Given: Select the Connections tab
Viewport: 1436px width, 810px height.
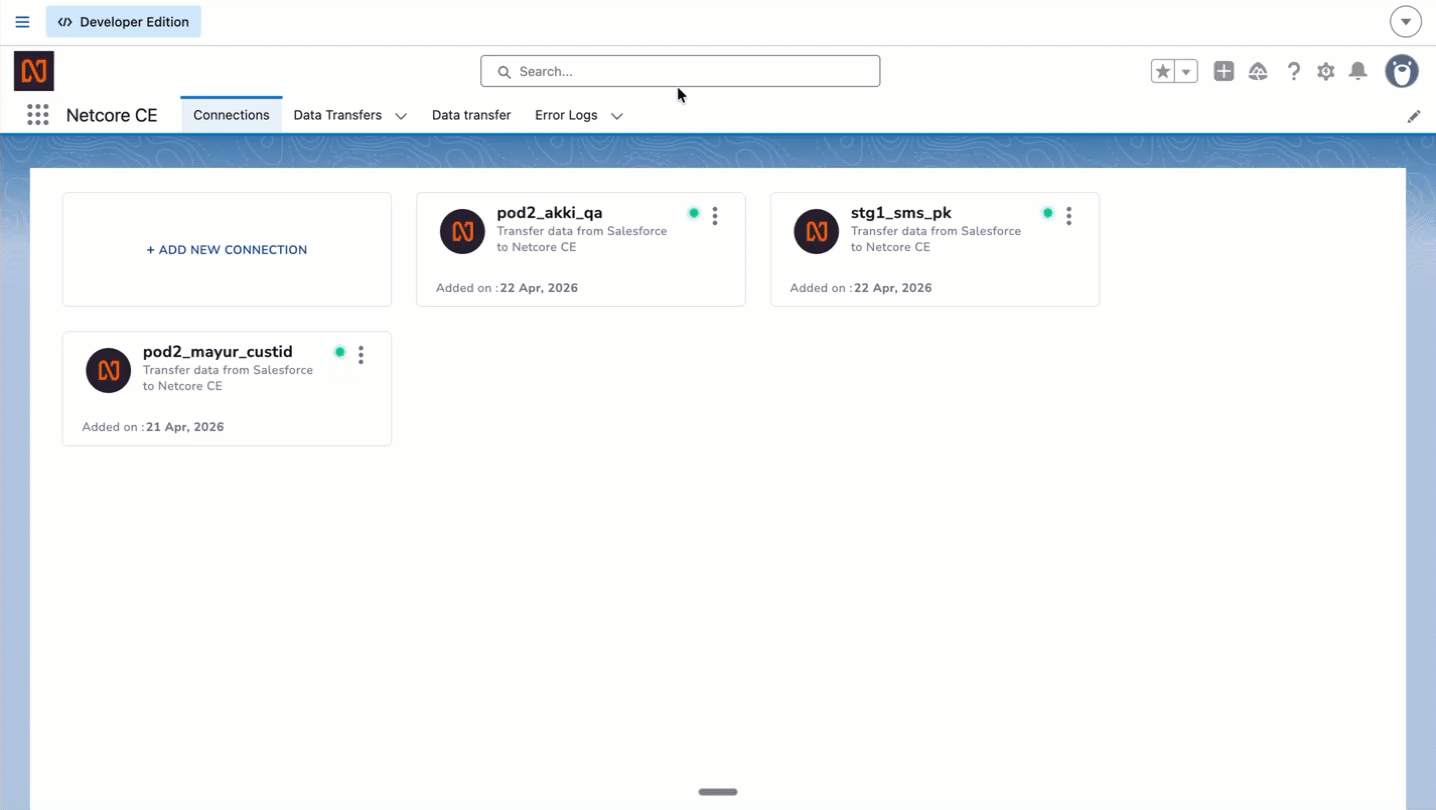Looking at the screenshot, I should (x=231, y=115).
